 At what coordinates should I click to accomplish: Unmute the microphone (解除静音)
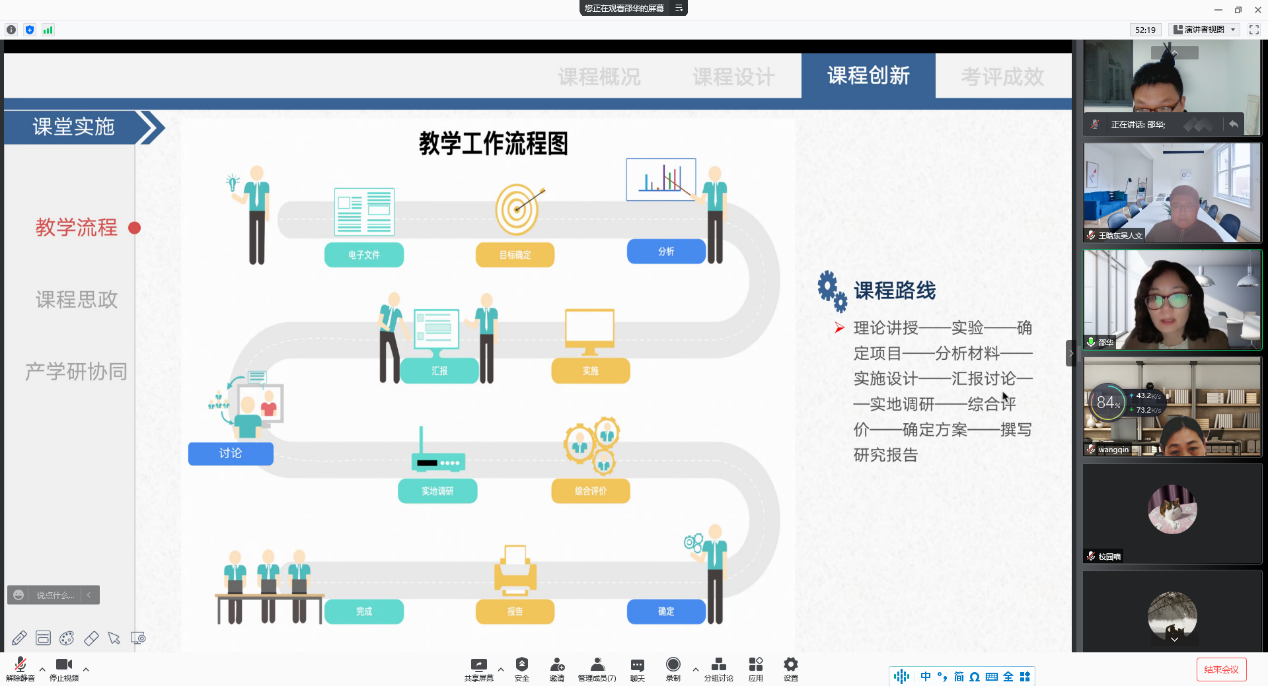point(20,668)
